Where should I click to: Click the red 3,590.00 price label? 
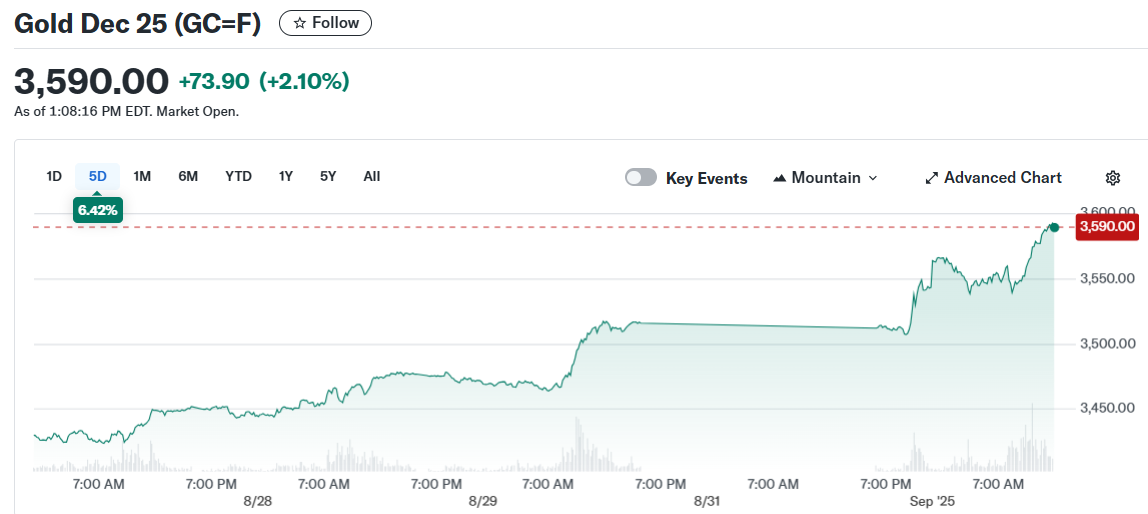point(1107,227)
